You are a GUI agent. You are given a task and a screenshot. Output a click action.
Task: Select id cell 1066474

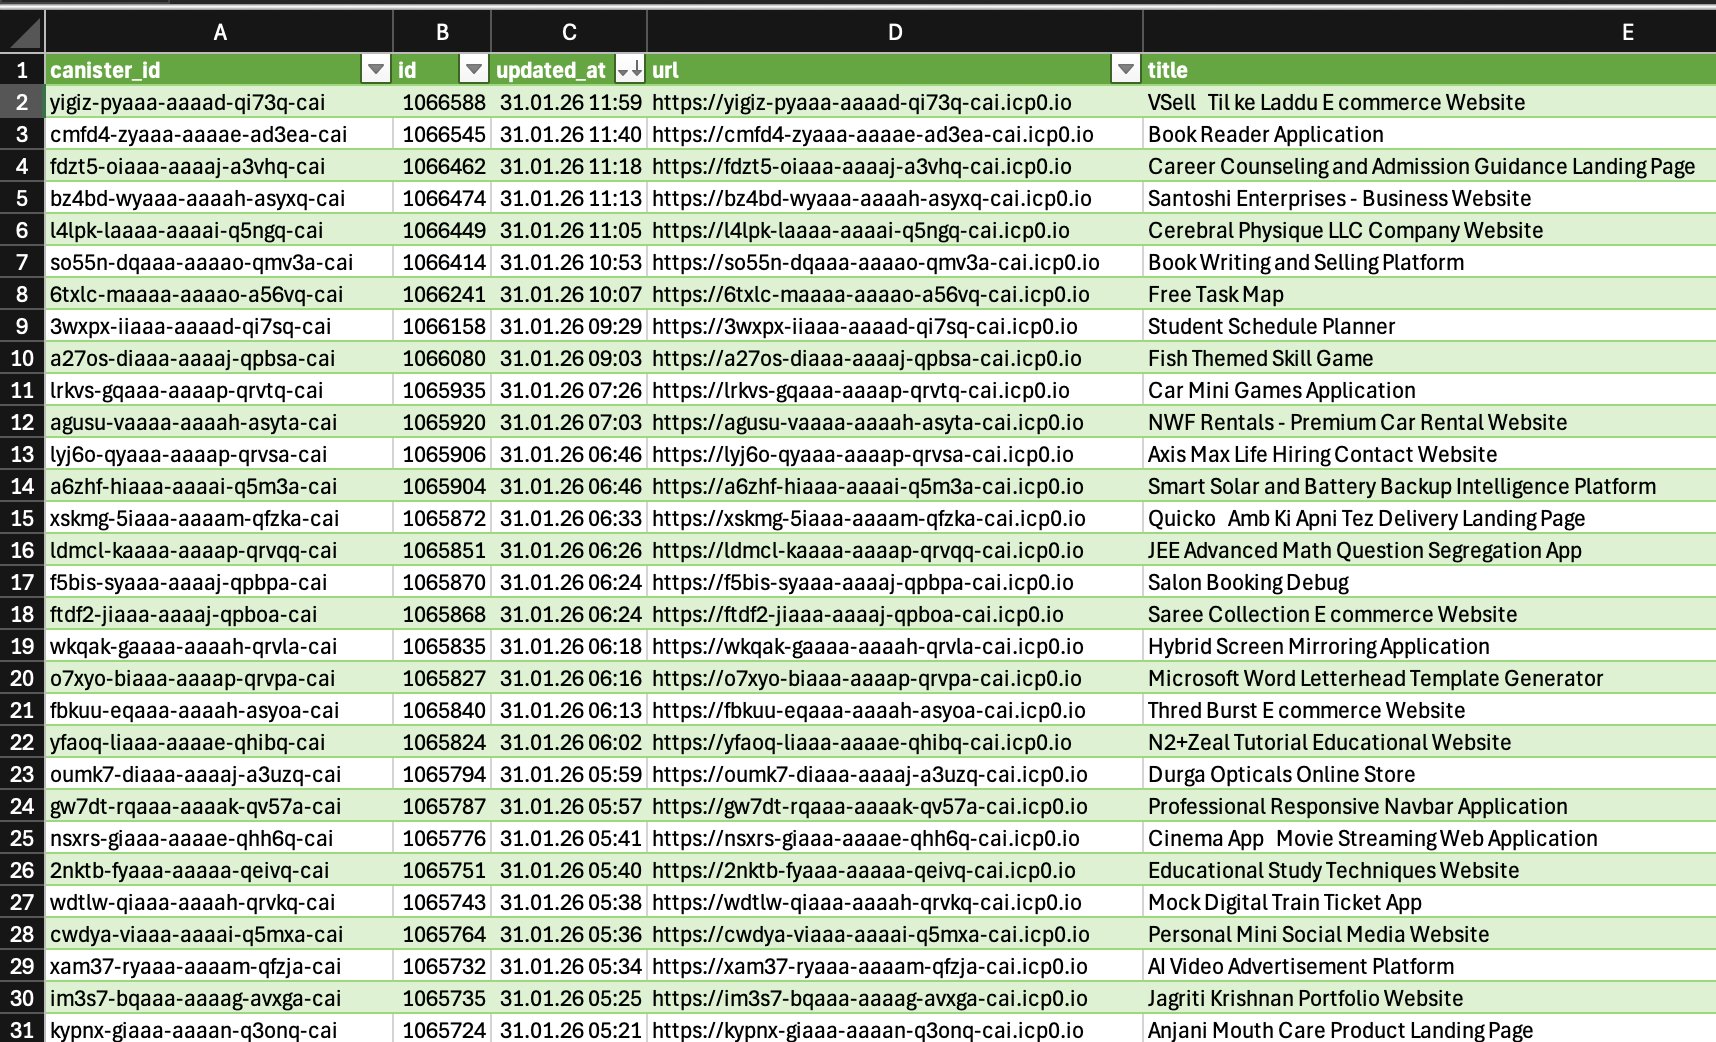click(442, 198)
